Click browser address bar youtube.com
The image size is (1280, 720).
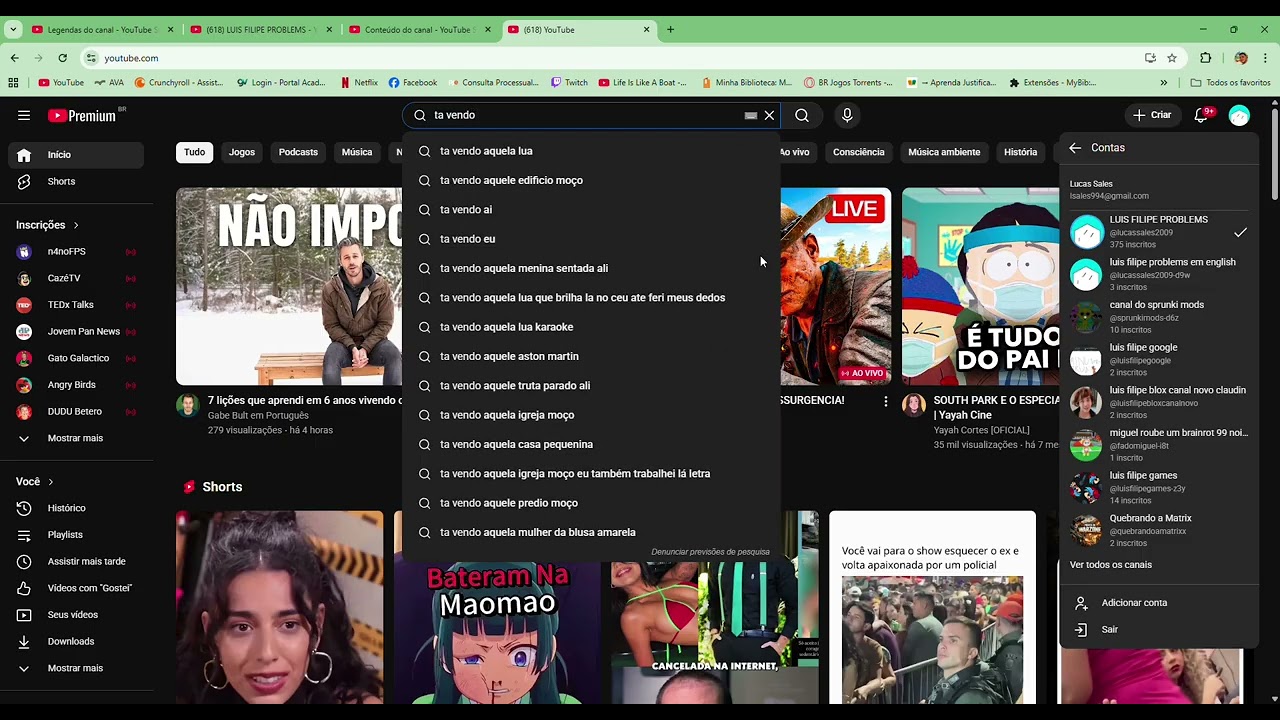coord(610,58)
